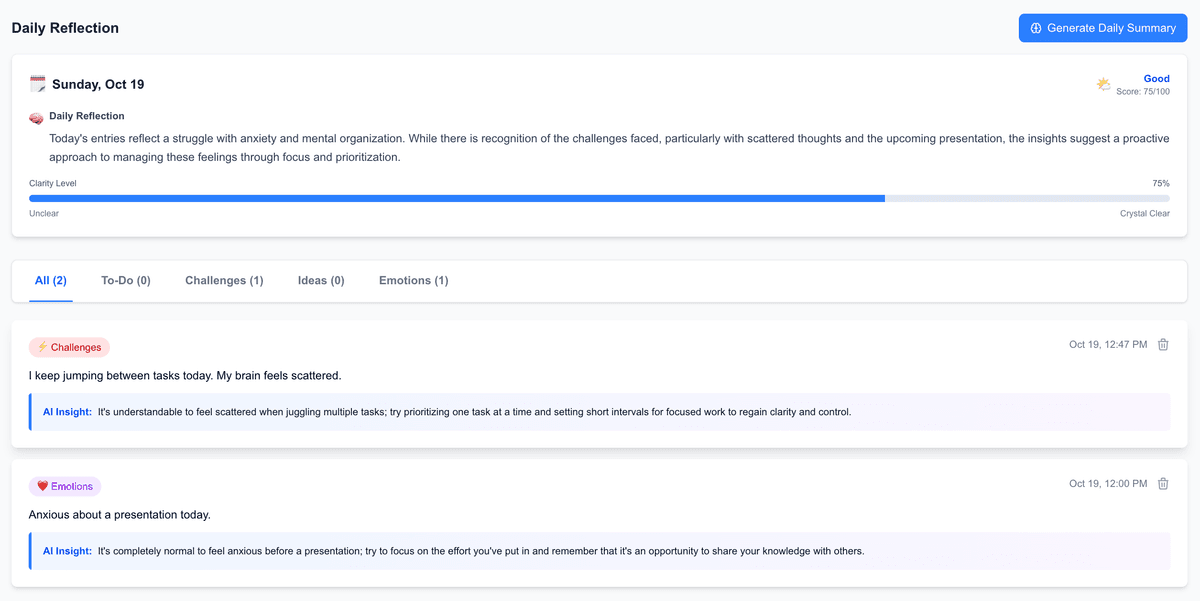
Task: Click the AI Insight box about presentation anxiety
Action: tap(600, 551)
